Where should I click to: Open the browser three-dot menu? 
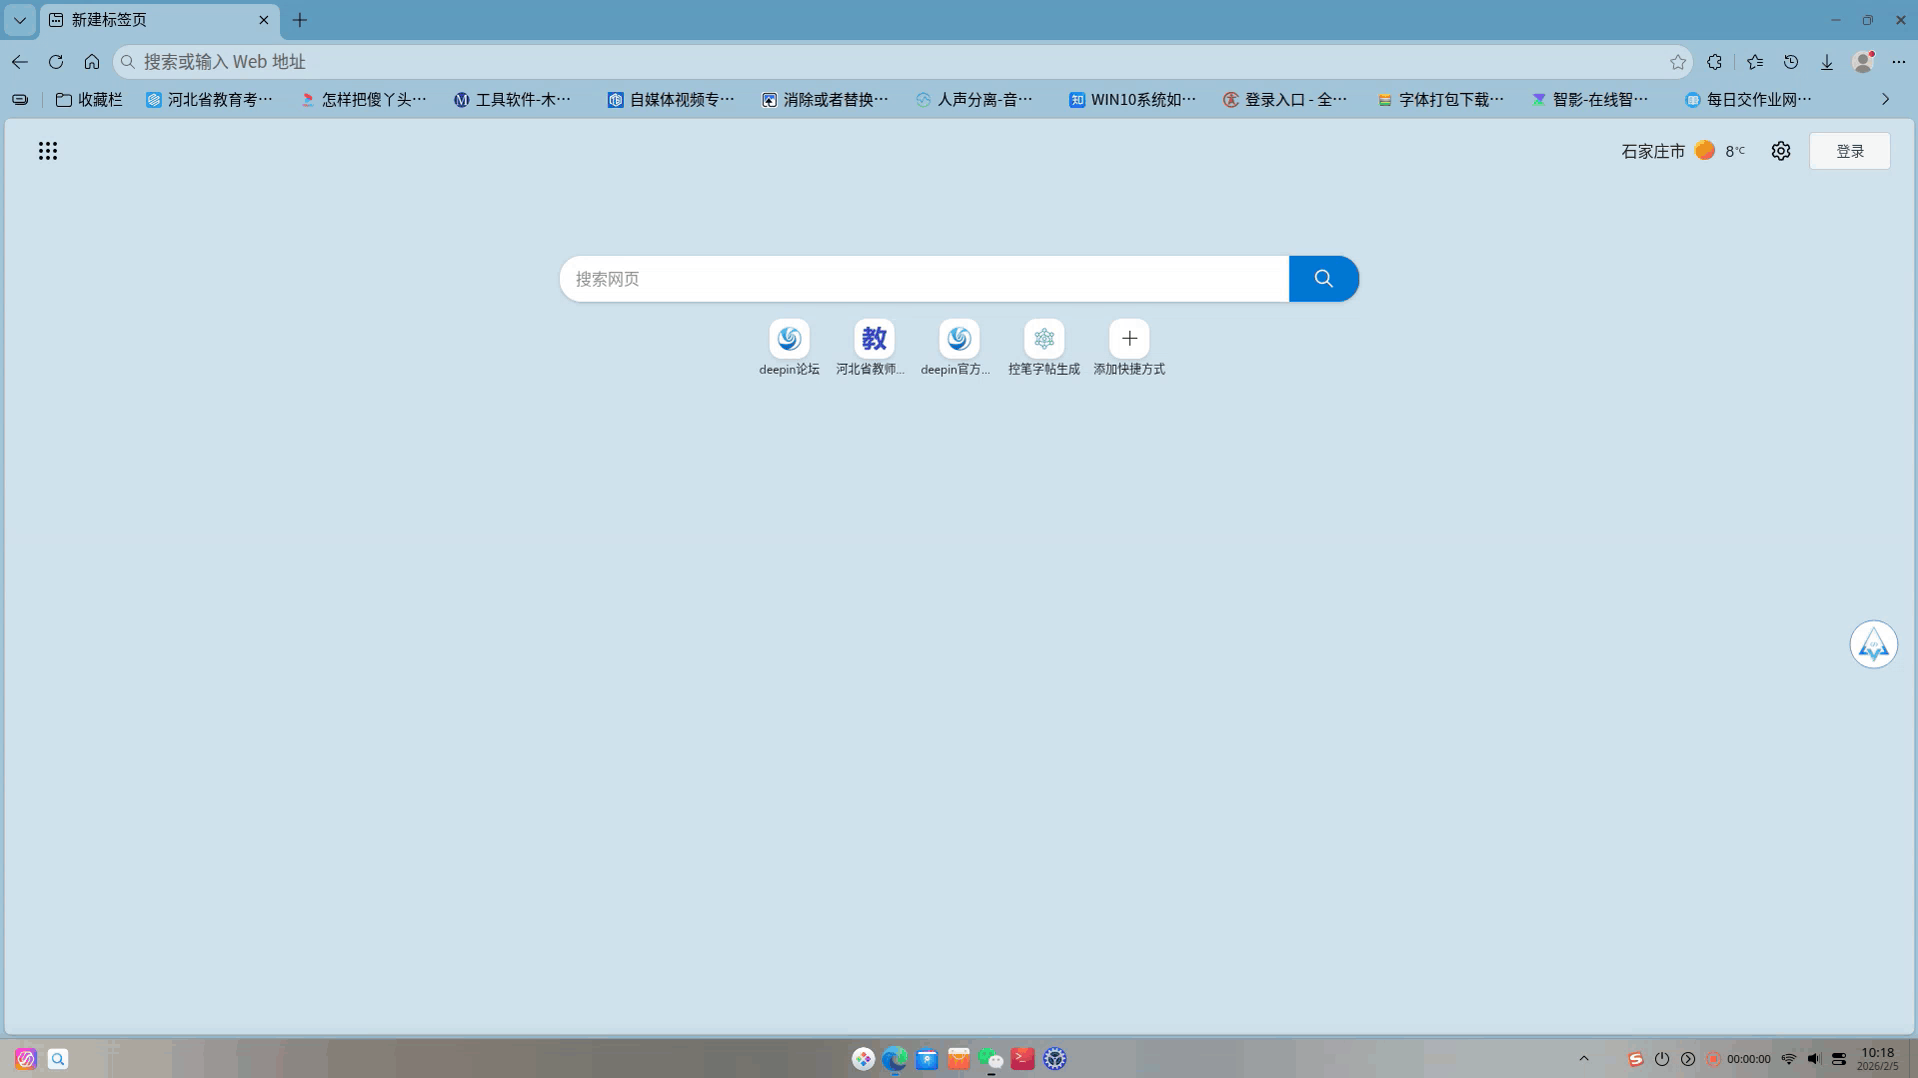(1899, 62)
